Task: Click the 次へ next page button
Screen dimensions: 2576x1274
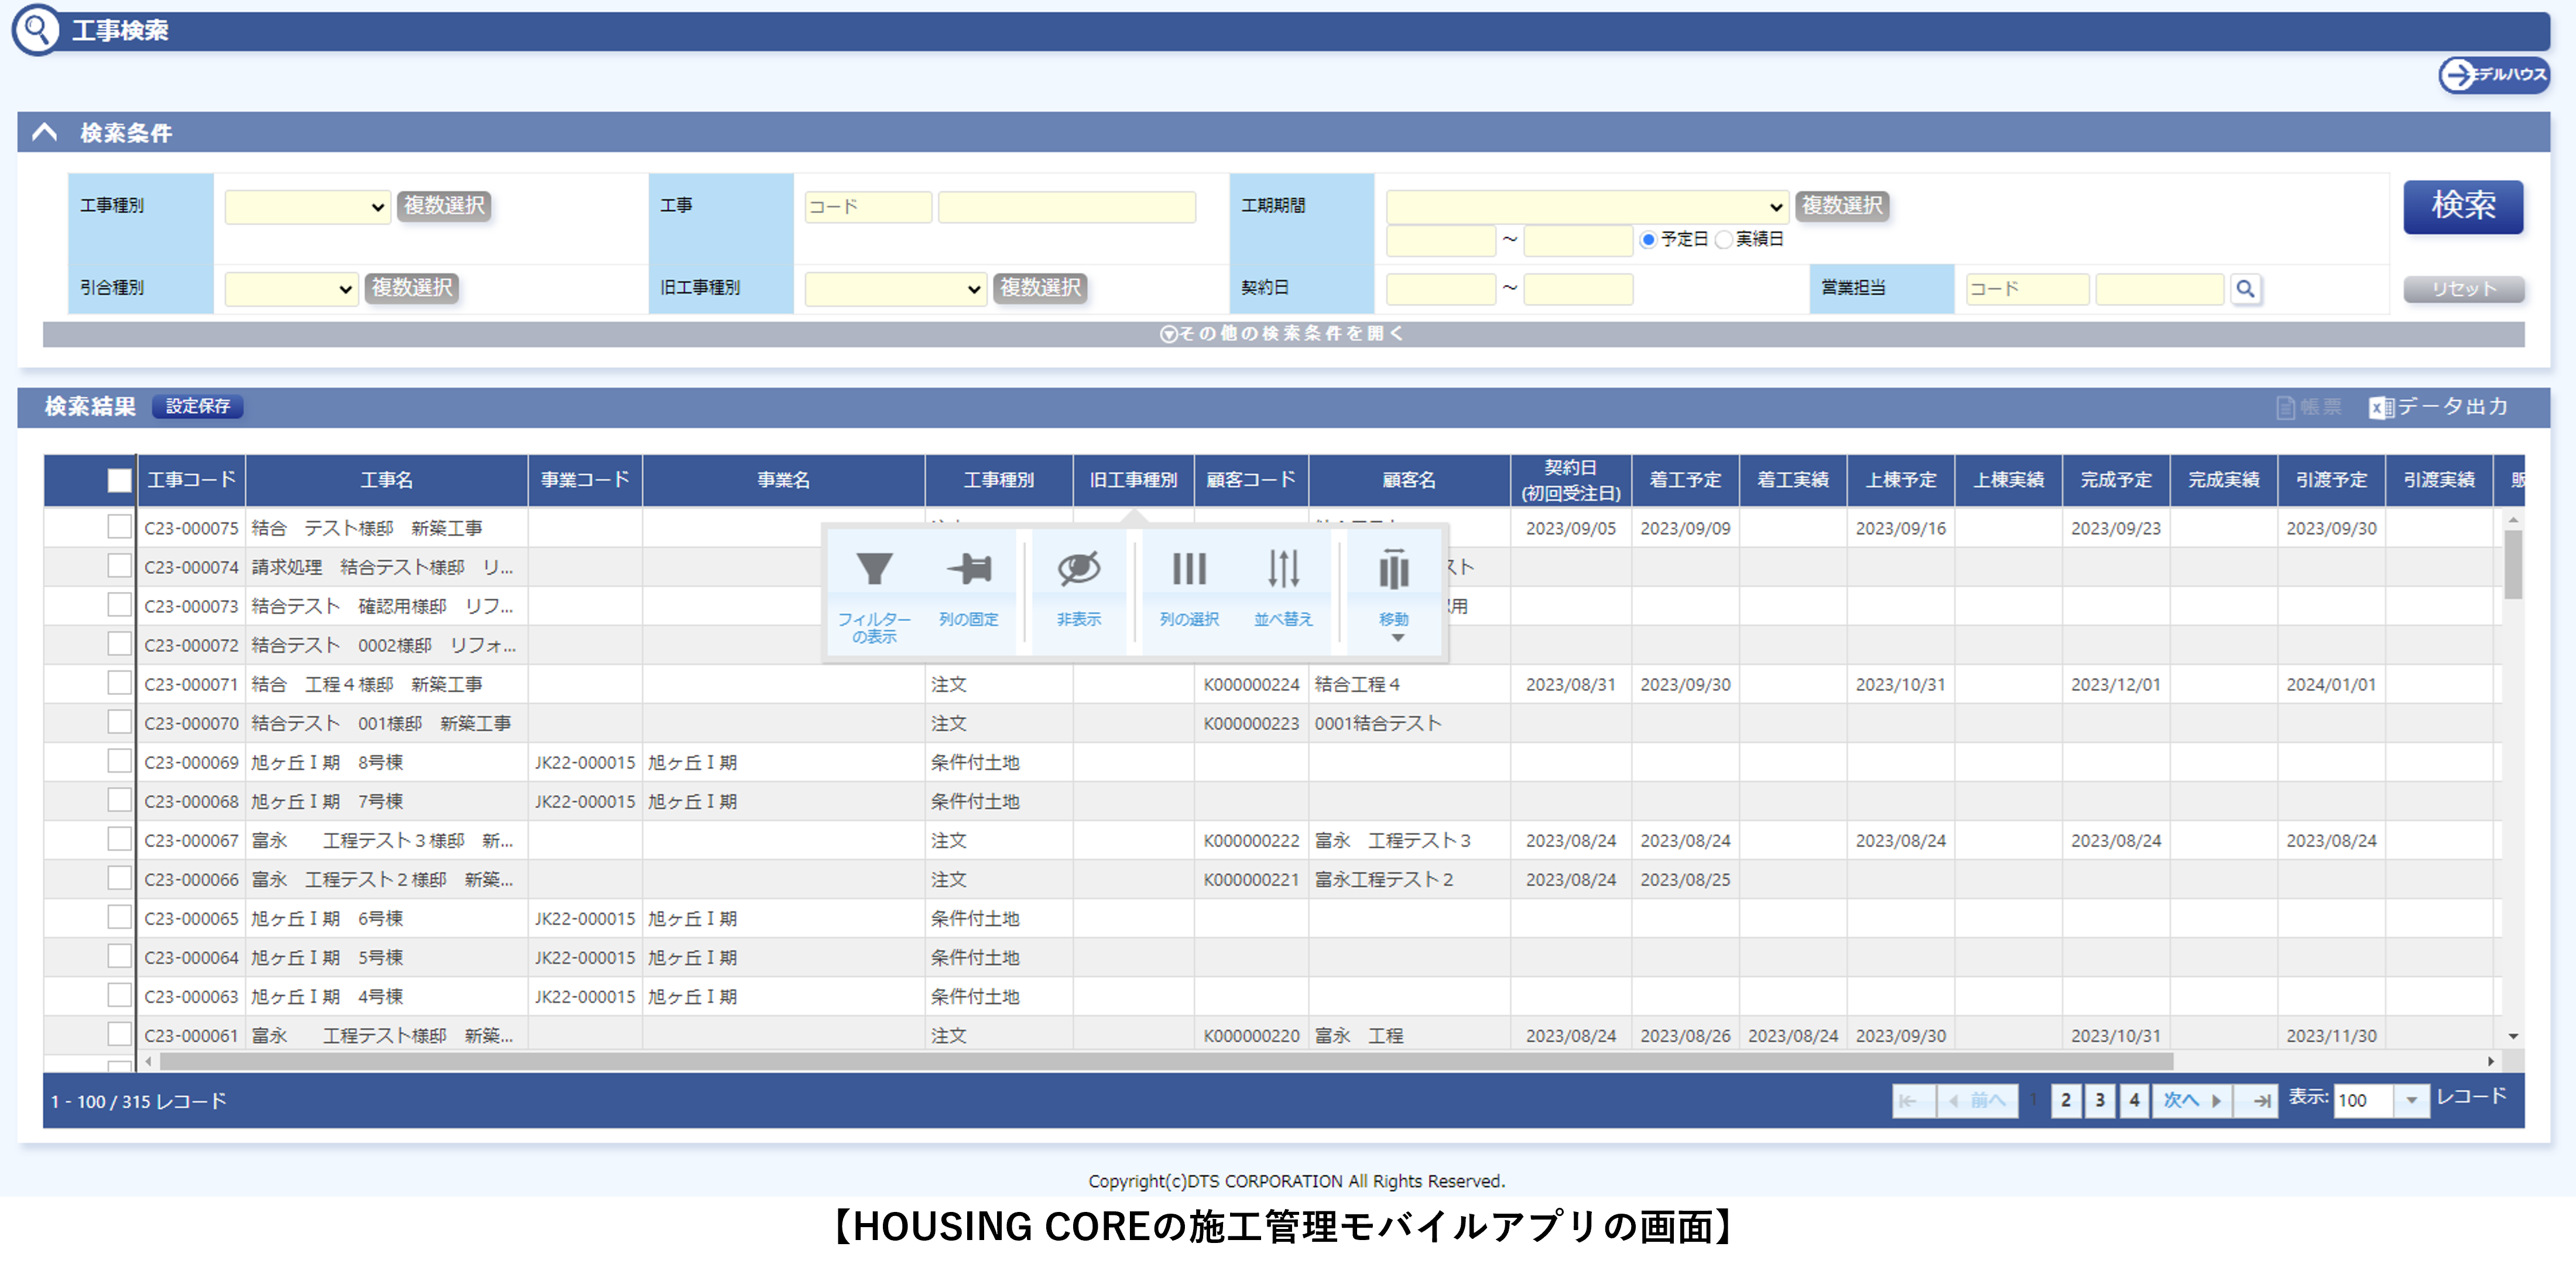Action: [x=2192, y=1101]
